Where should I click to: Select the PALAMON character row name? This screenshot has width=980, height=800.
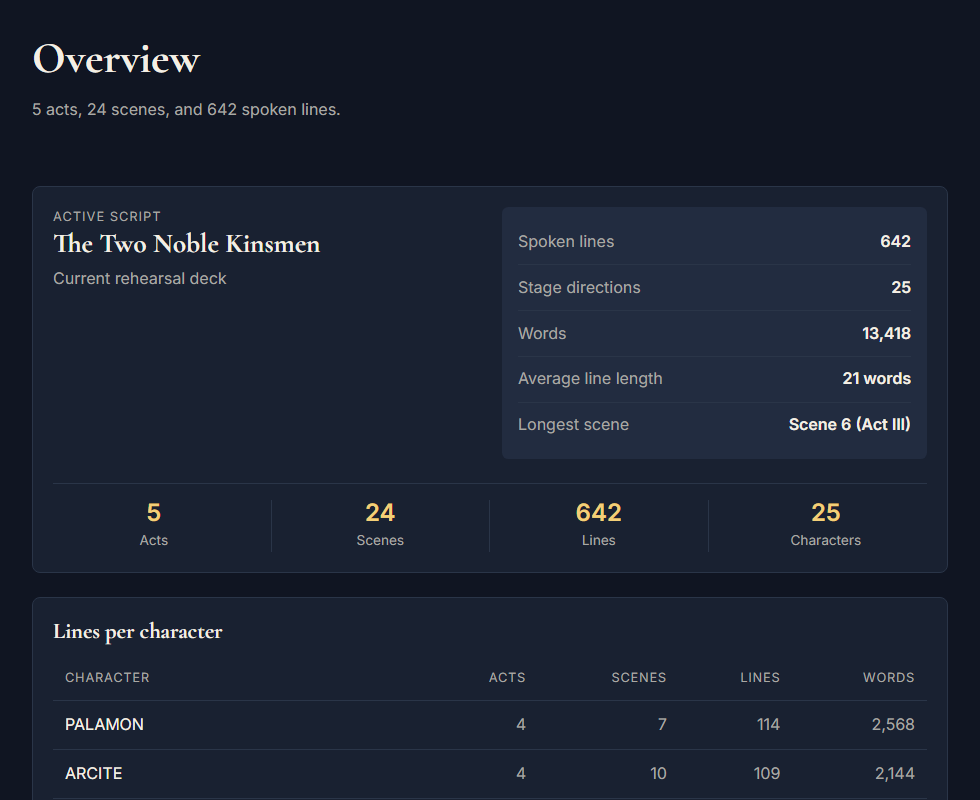pos(104,724)
